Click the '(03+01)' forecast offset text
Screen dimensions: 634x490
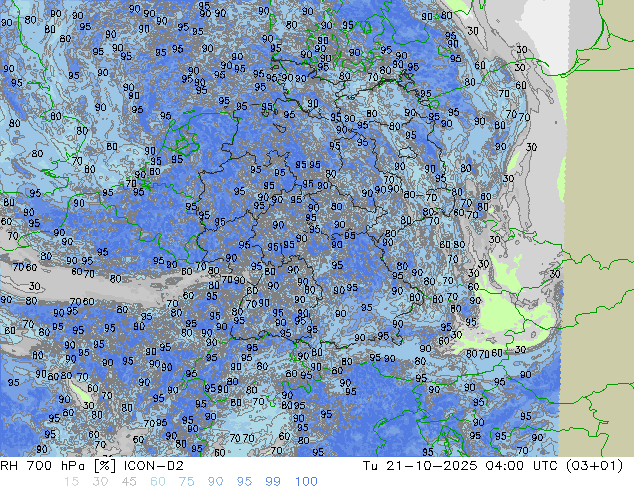(x=594, y=466)
